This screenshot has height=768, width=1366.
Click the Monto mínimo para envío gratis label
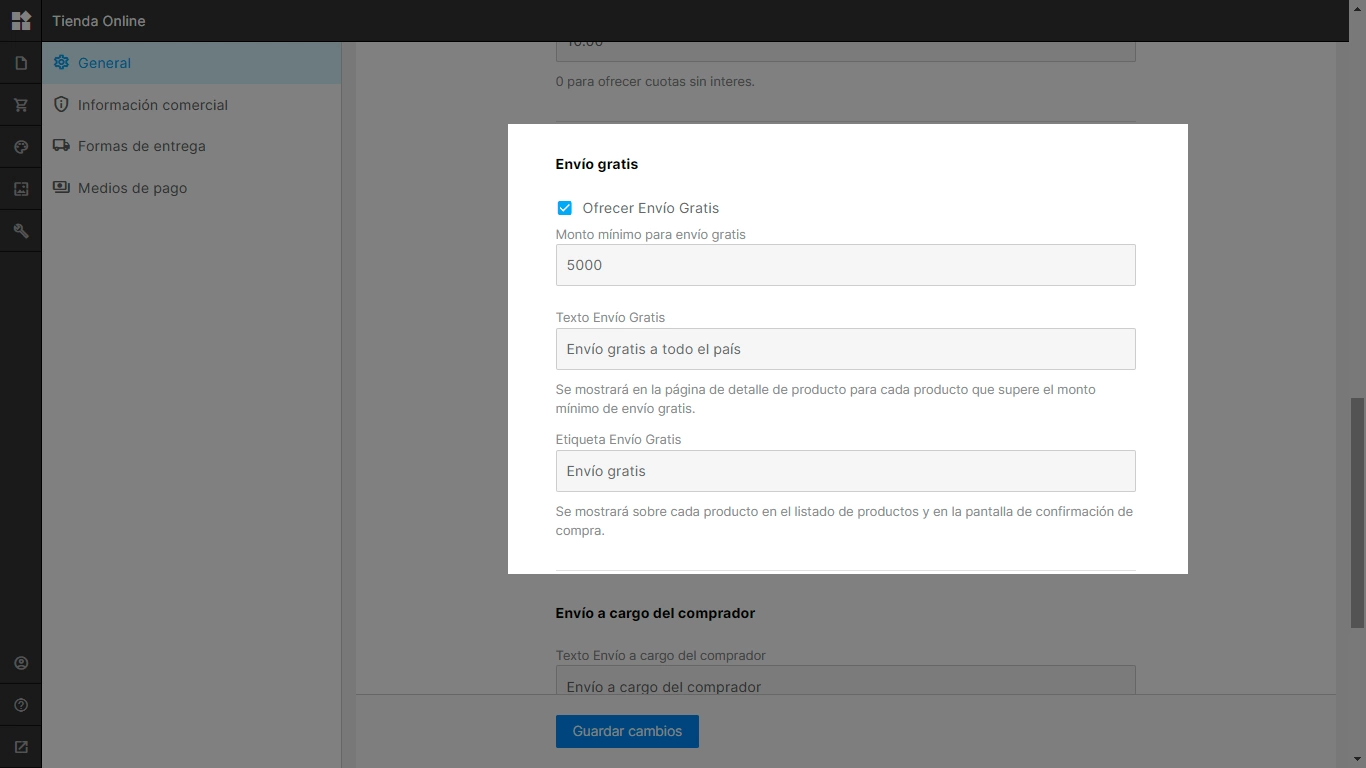click(x=651, y=234)
